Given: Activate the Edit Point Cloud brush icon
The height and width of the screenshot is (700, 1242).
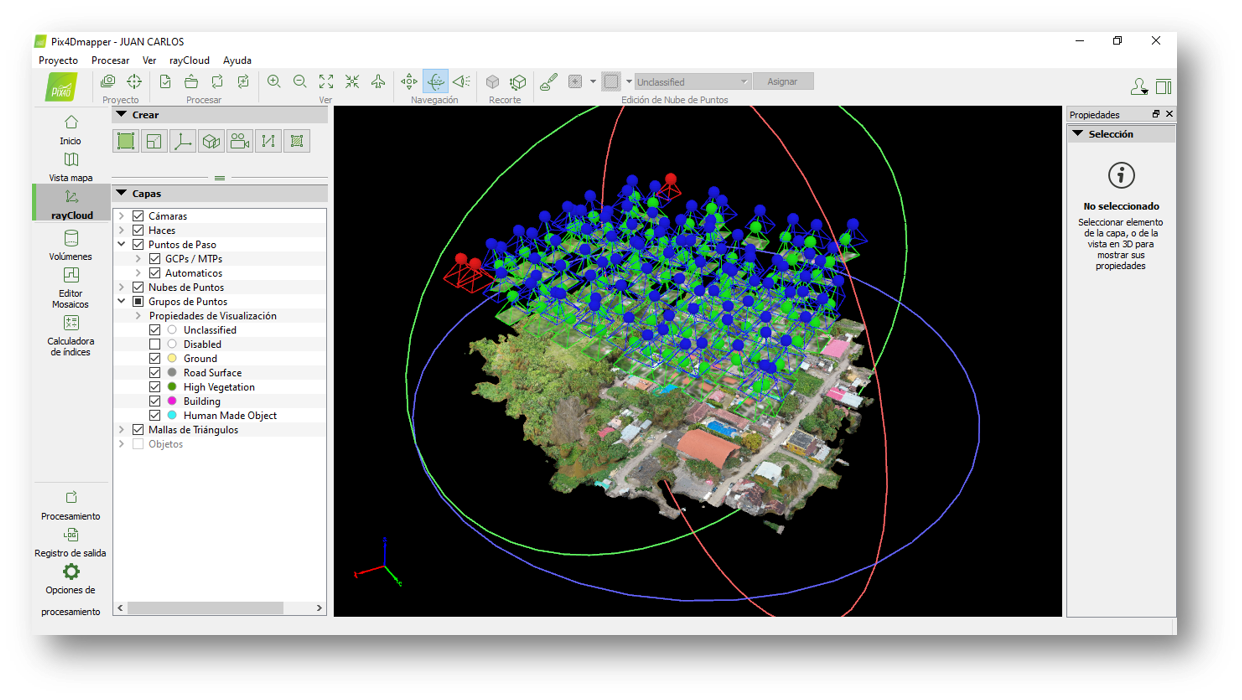Looking at the screenshot, I should coord(549,82).
